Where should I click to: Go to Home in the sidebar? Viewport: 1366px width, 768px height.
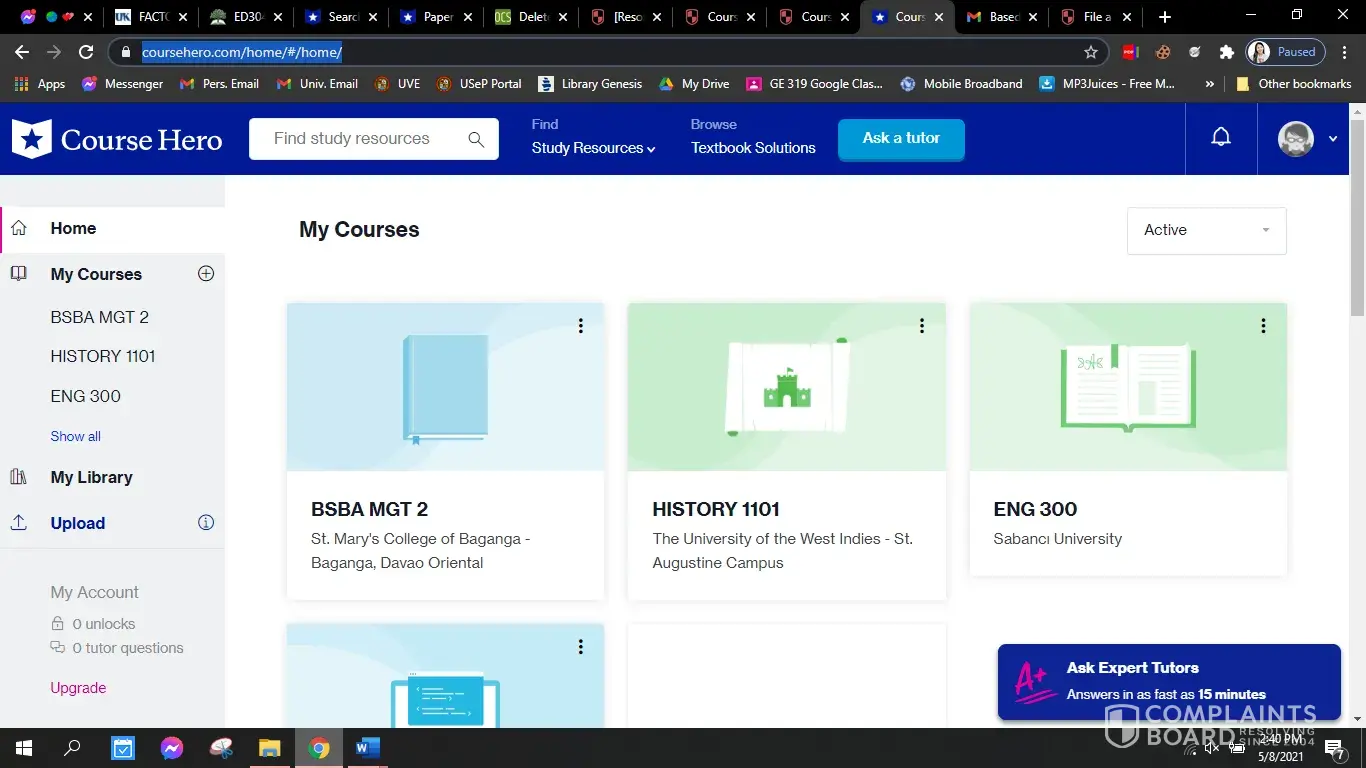pos(73,228)
